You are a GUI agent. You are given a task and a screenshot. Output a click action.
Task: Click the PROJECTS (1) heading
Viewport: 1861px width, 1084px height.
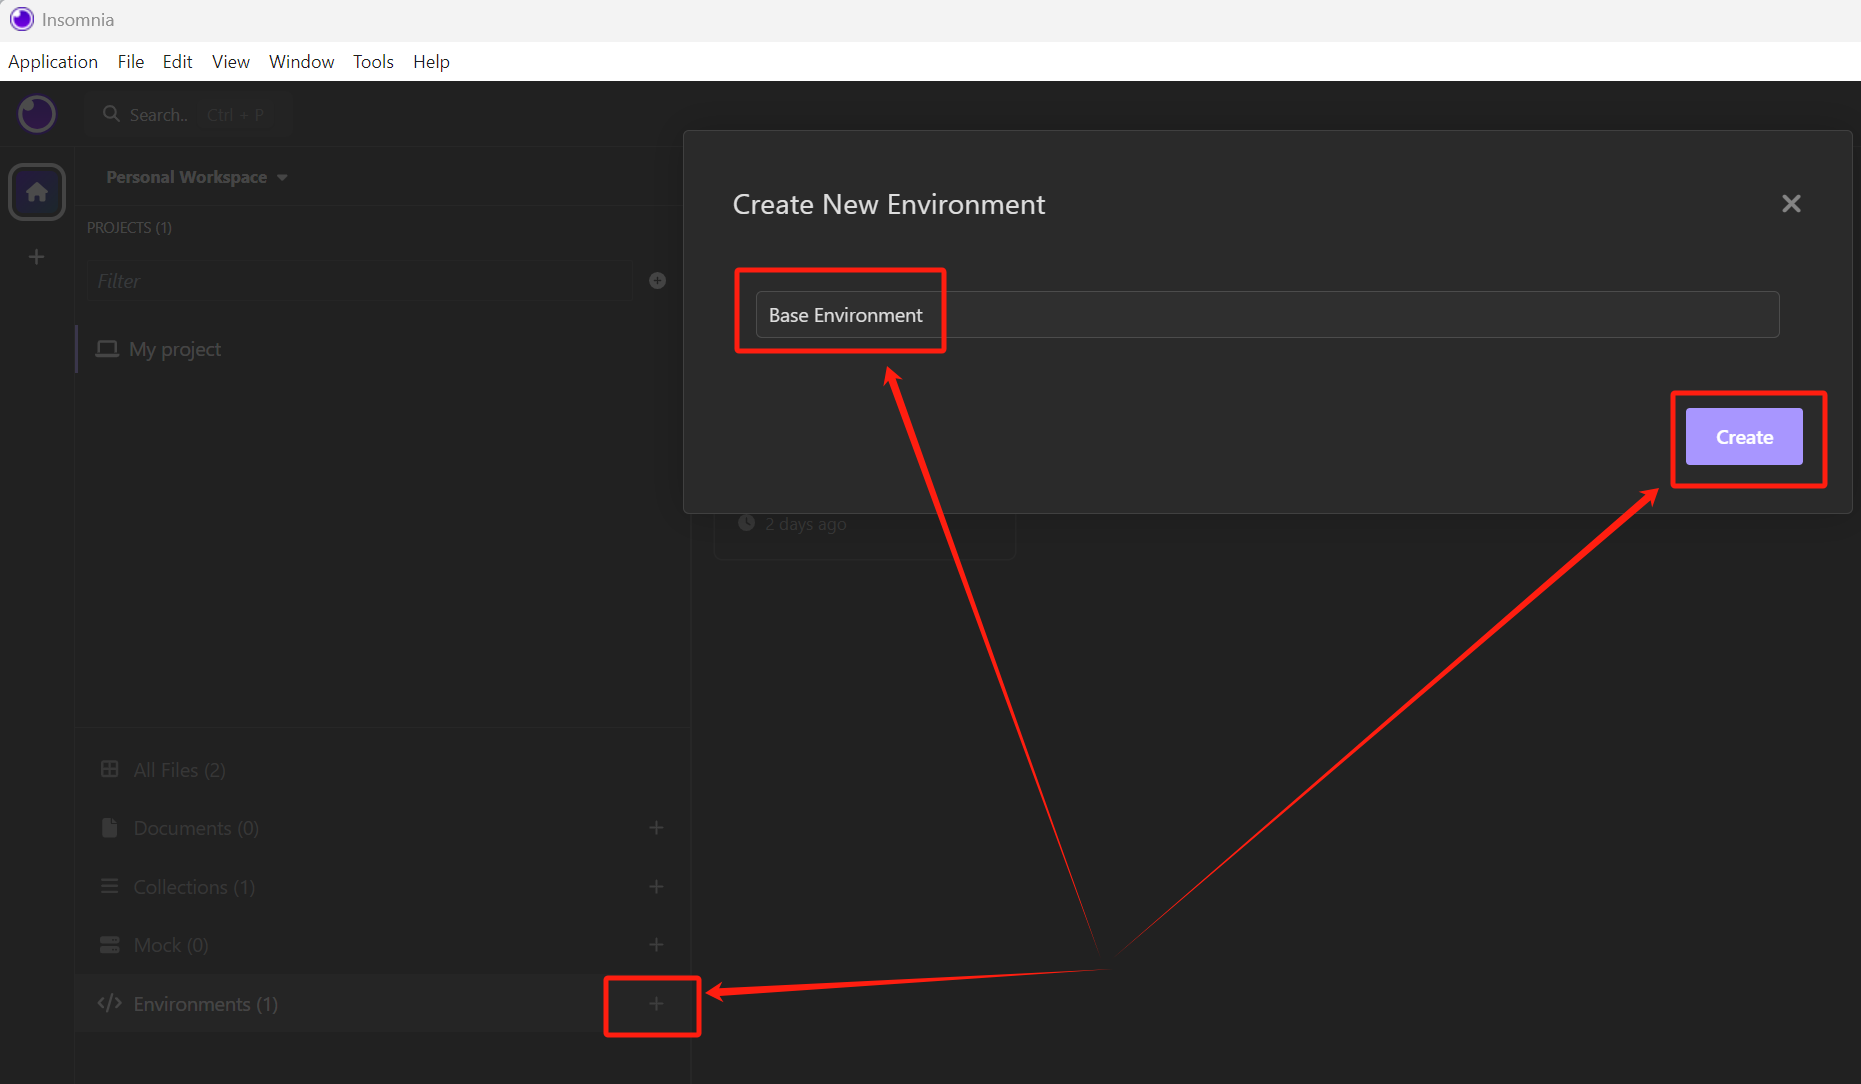pyautogui.click(x=129, y=228)
